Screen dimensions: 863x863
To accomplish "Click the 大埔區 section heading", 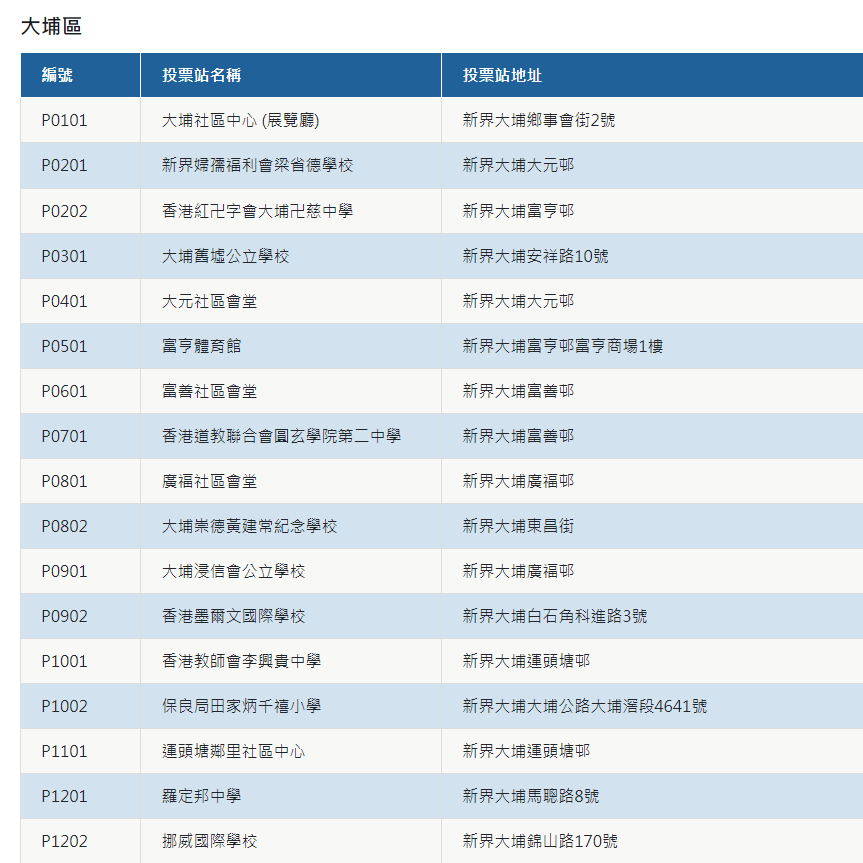I will (51, 27).
